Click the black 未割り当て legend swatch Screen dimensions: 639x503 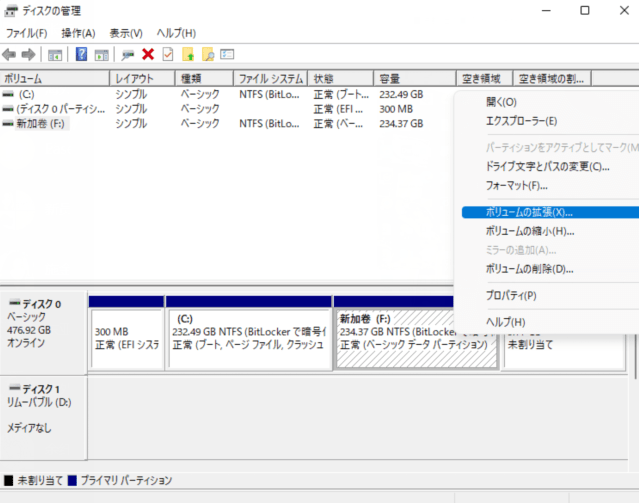(9, 481)
